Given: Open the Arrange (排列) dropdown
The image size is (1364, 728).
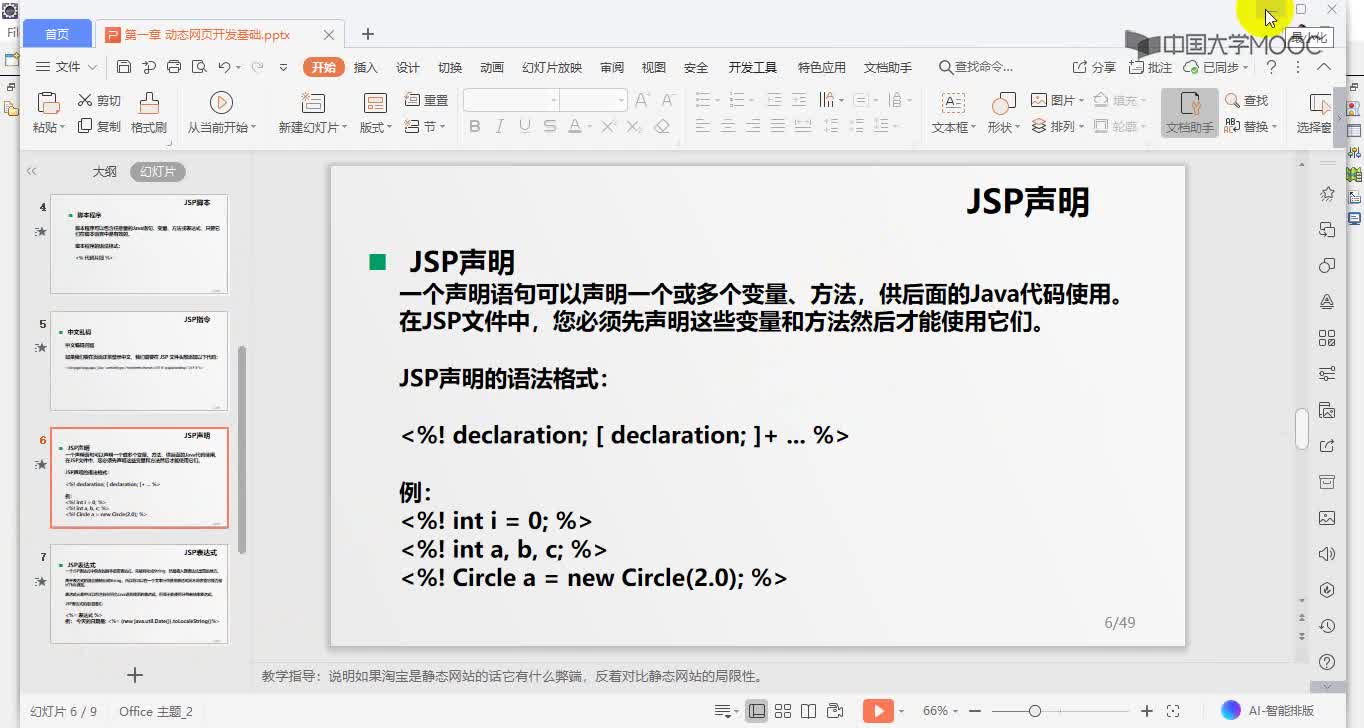Looking at the screenshot, I should pyautogui.click(x=1056, y=127).
